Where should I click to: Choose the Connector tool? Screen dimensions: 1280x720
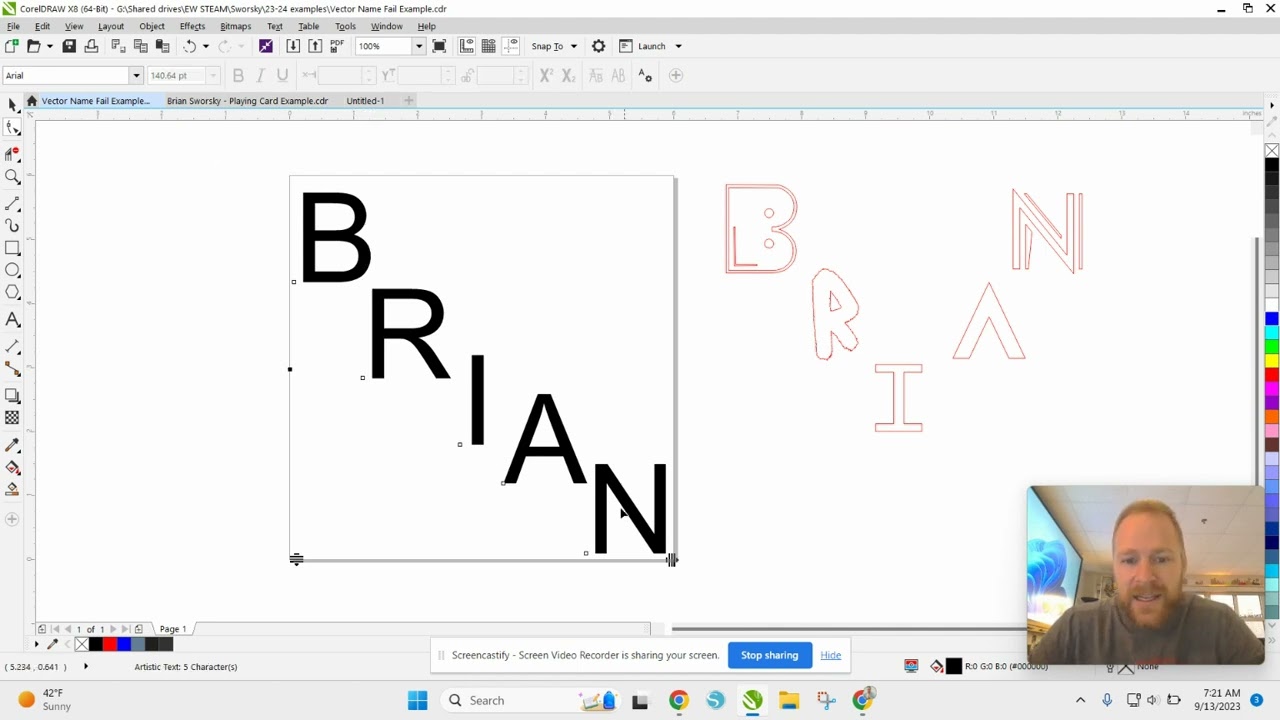[x=12, y=369]
